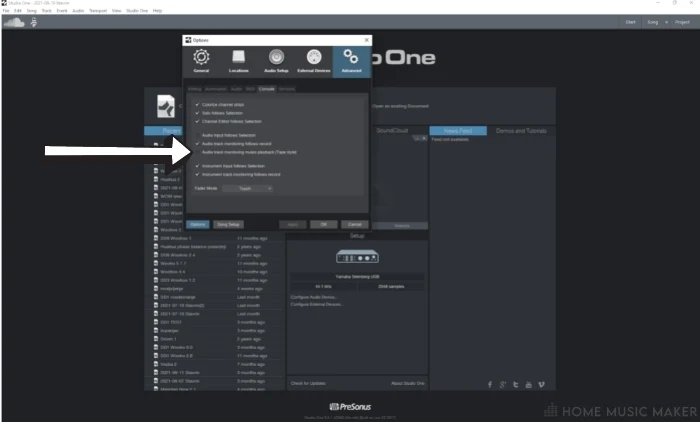Open the File menu
Image resolution: width=700 pixels, height=422 pixels.
pyautogui.click(x=6, y=11)
